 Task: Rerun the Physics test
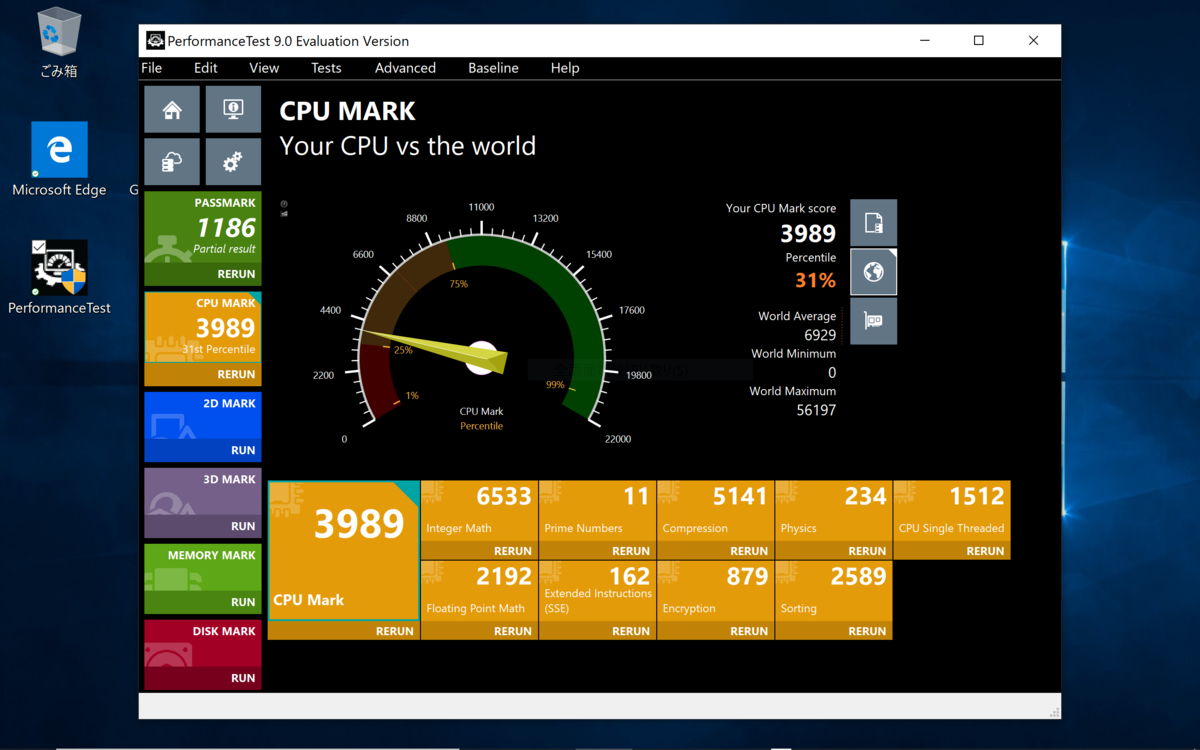click(x=867, y=551)
